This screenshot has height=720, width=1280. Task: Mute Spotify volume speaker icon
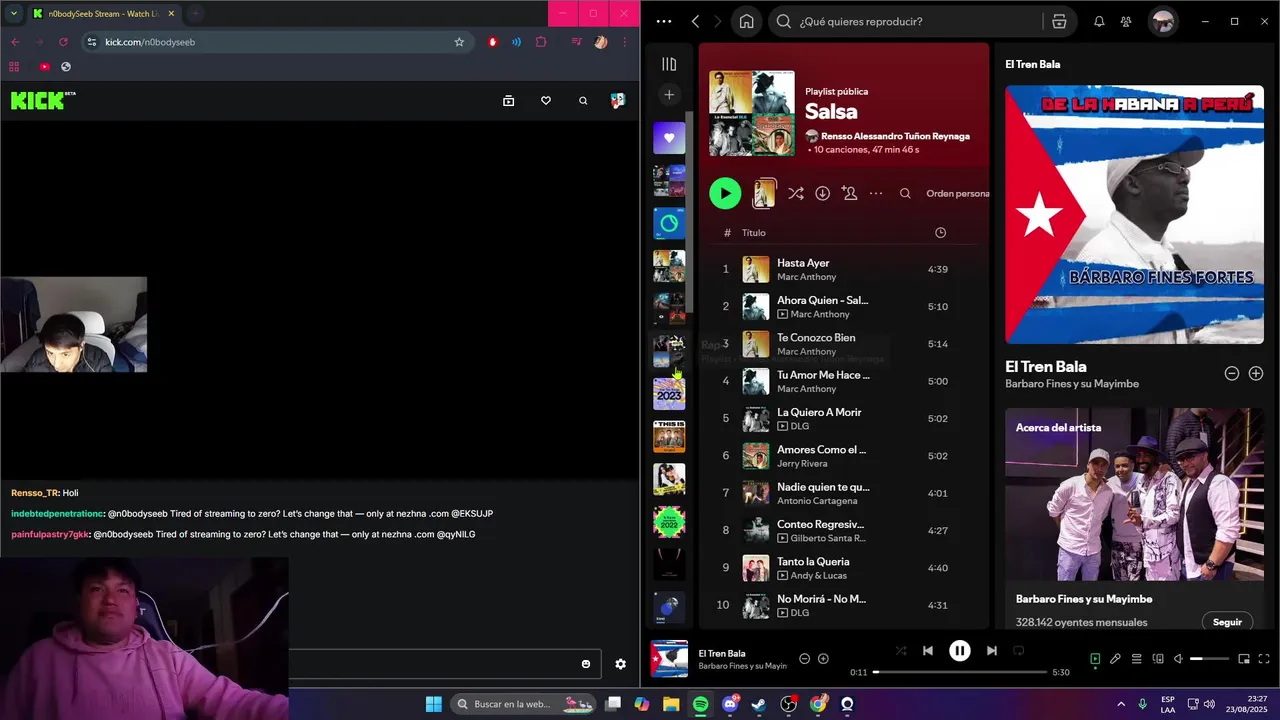coord(1178,659)
